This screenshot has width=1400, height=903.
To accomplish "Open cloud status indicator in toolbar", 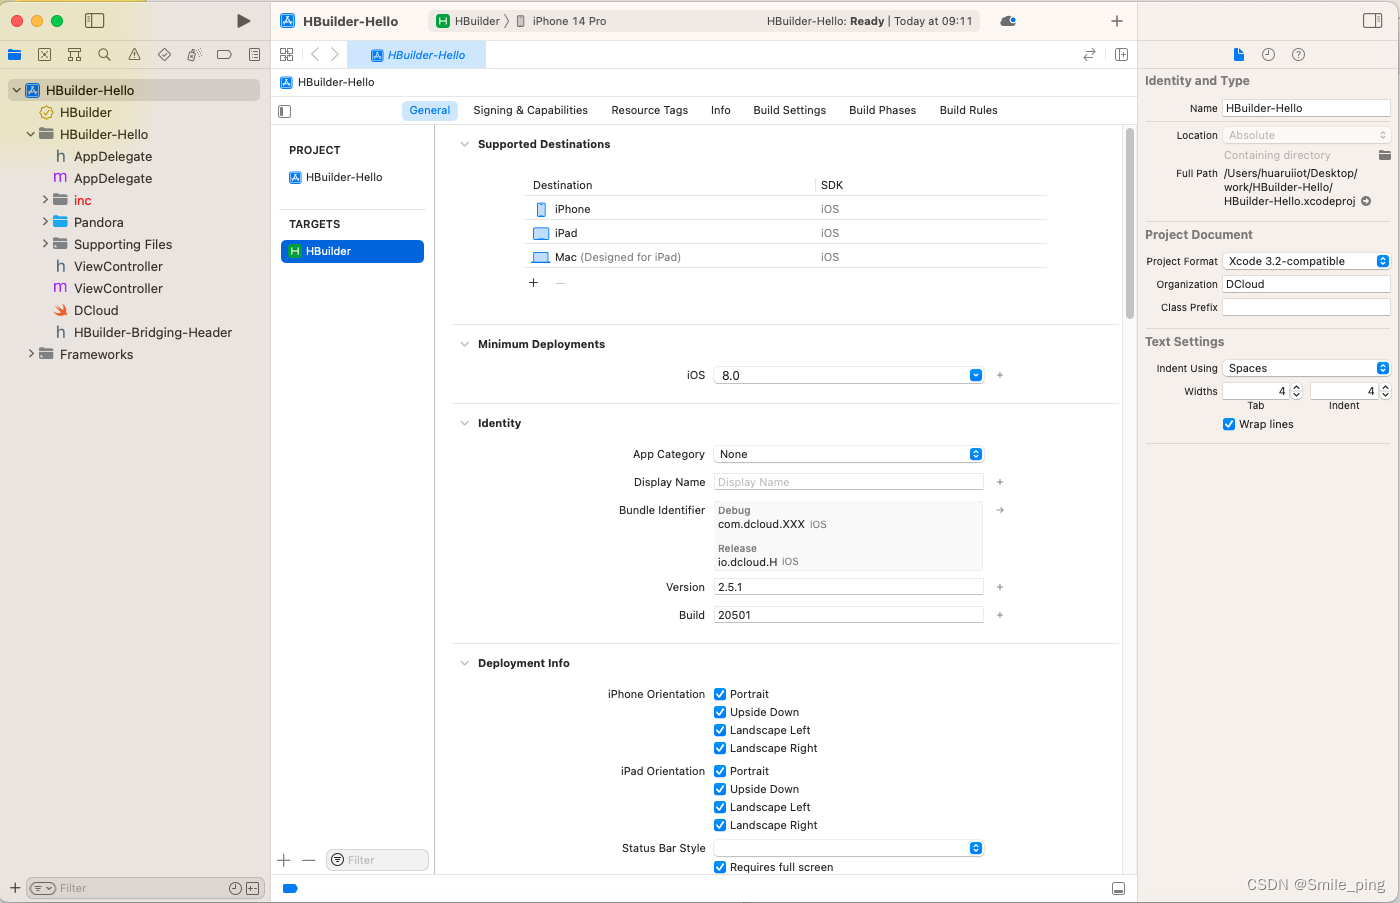I will tap(1008, 21).
